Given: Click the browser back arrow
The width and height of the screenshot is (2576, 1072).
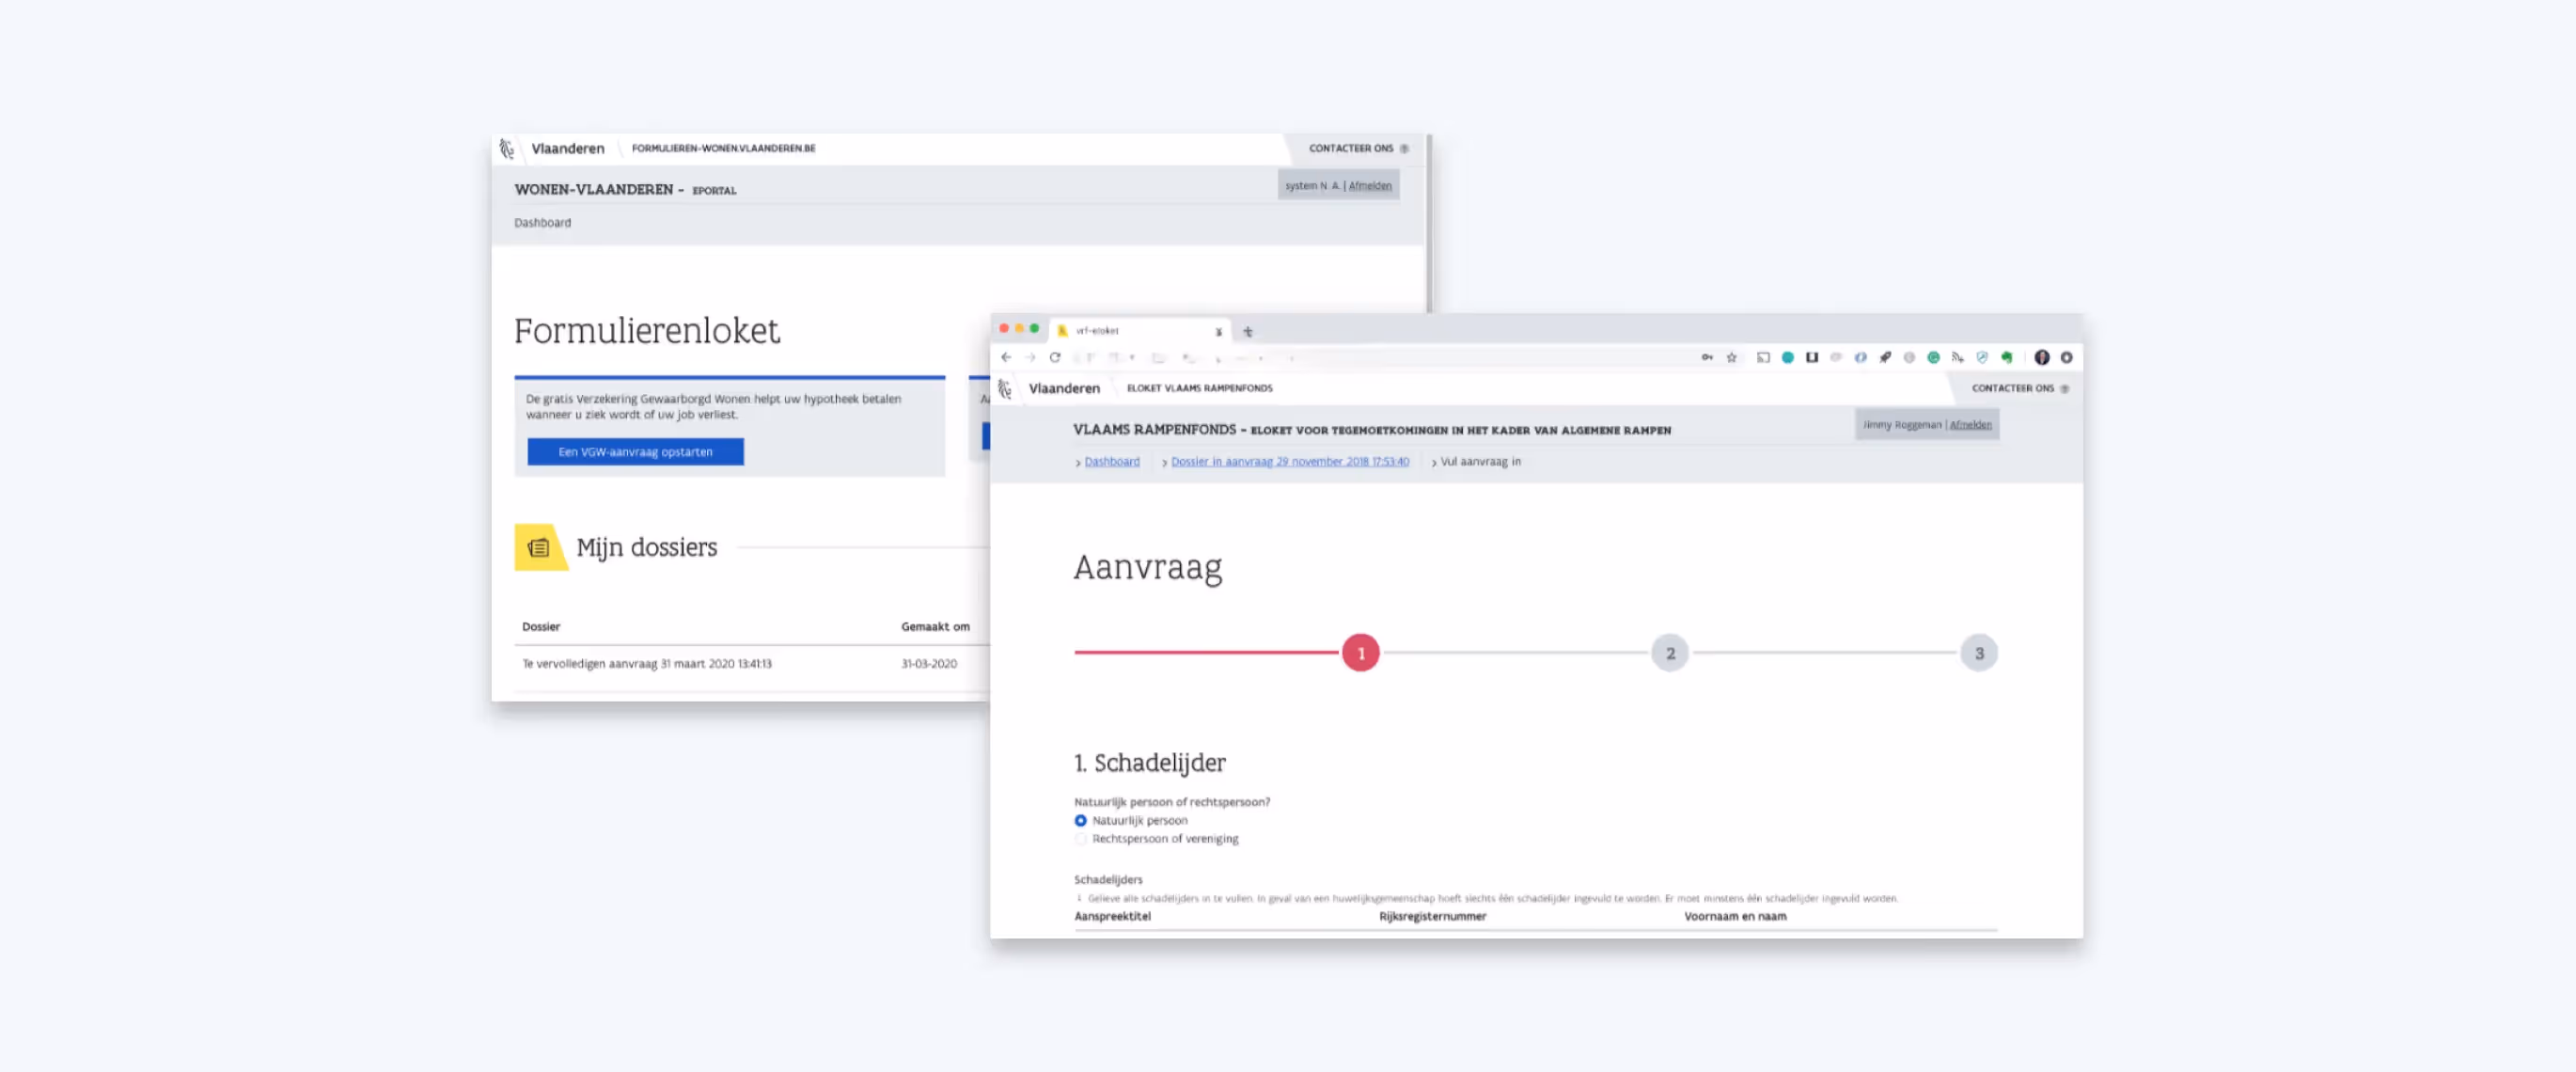Looking at the screenshot, I should pos(1006,357).
